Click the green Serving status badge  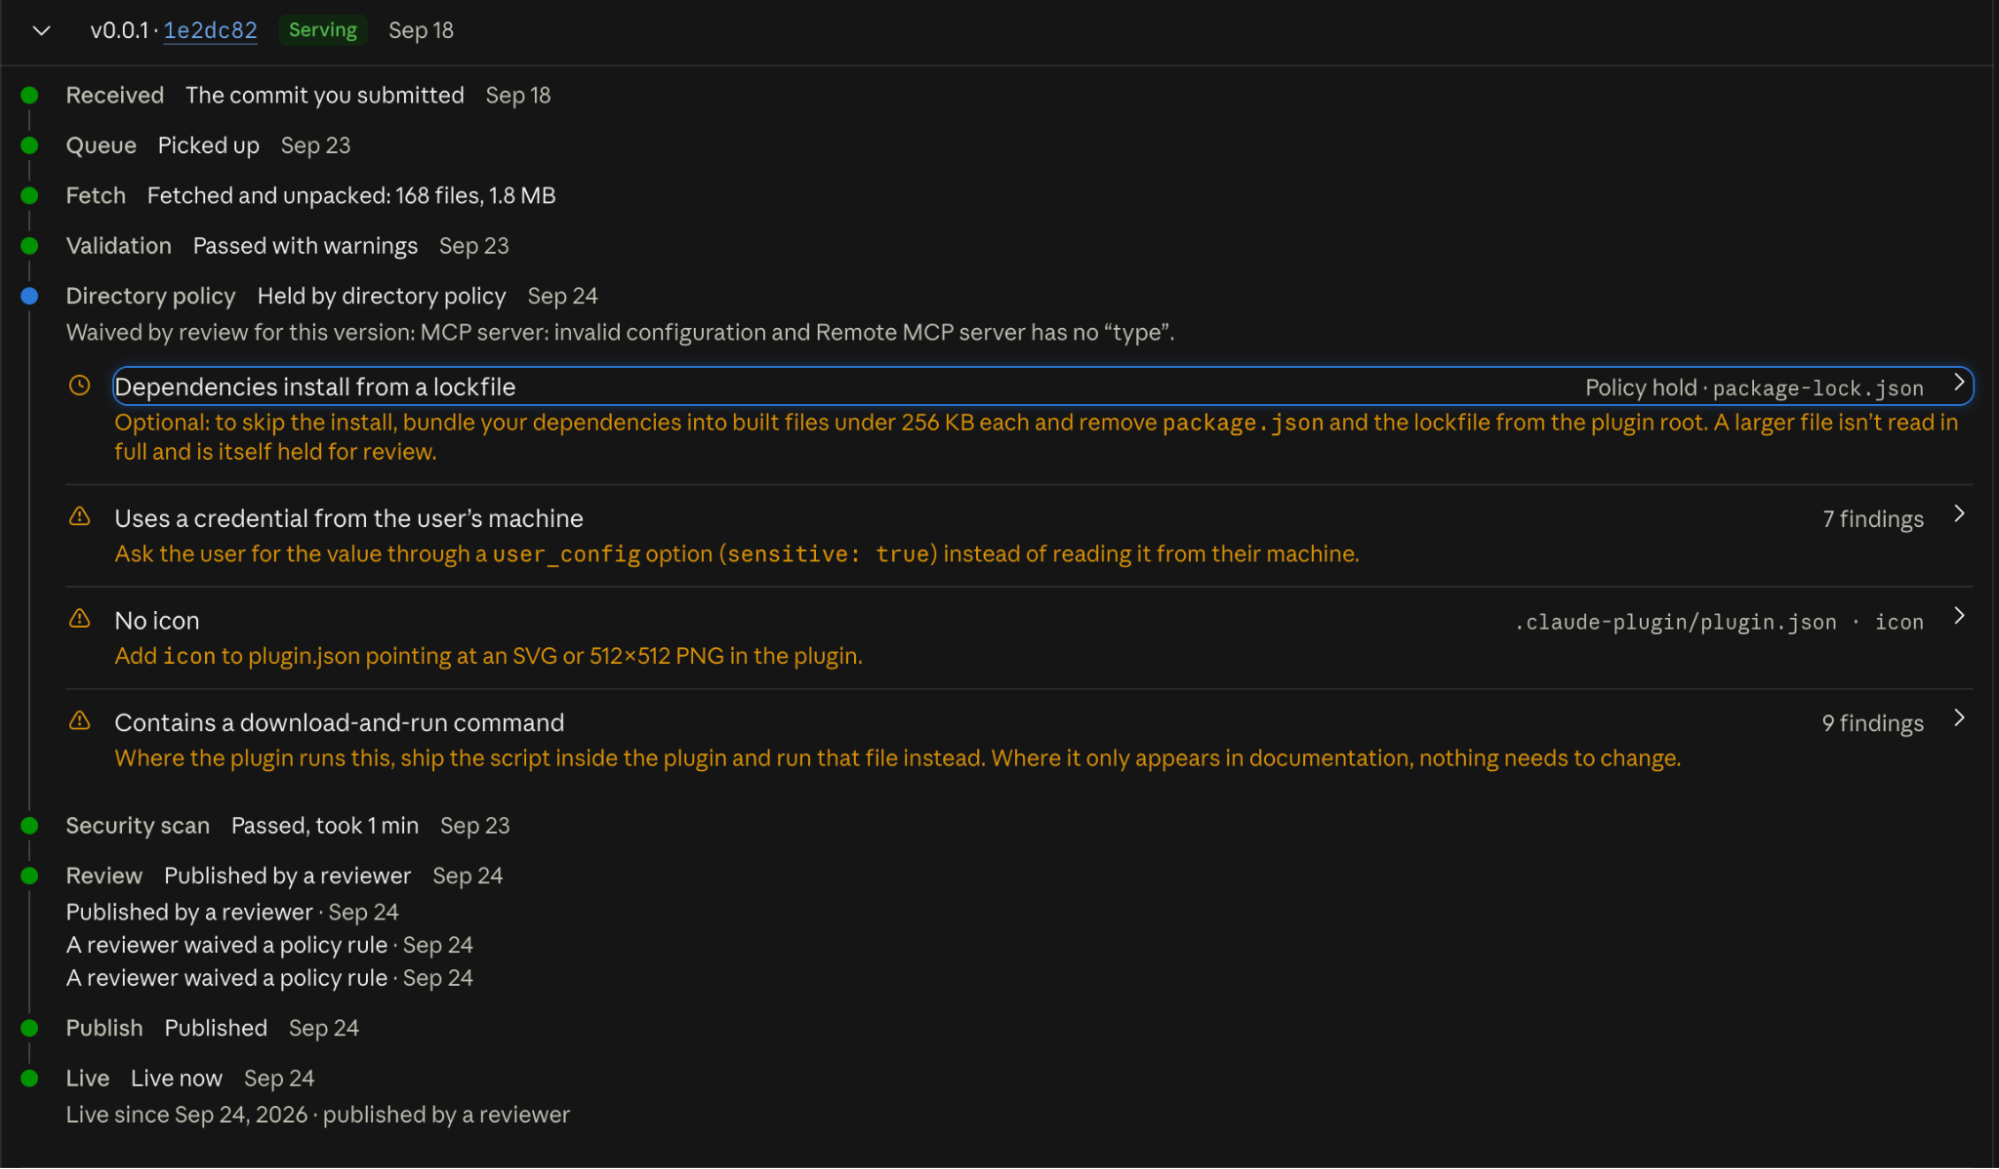click(322, 30)
